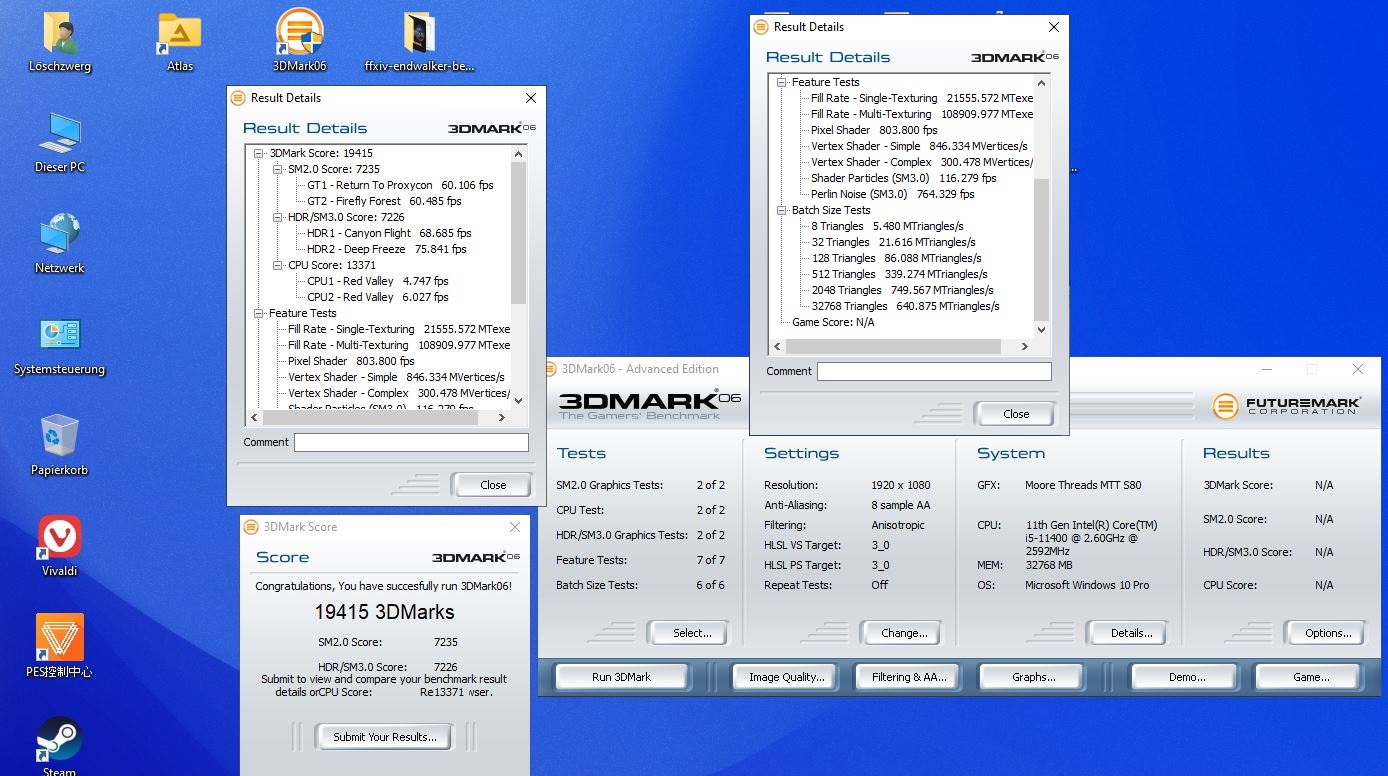
Task: Click the Run 3DMark button
Action: (x=621, y=677)
